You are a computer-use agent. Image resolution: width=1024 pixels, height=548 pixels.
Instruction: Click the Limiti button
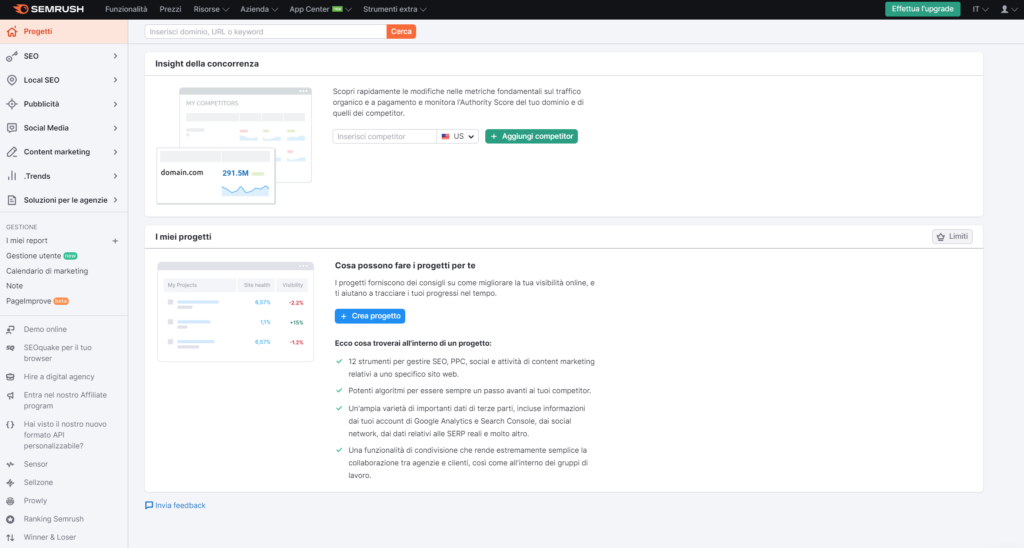(952, 236)
